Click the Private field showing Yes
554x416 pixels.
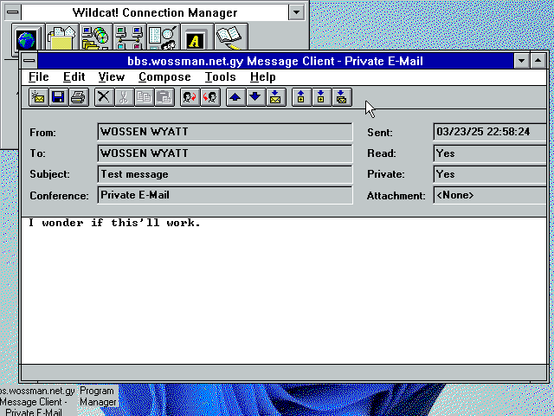(x=490, y=174)
